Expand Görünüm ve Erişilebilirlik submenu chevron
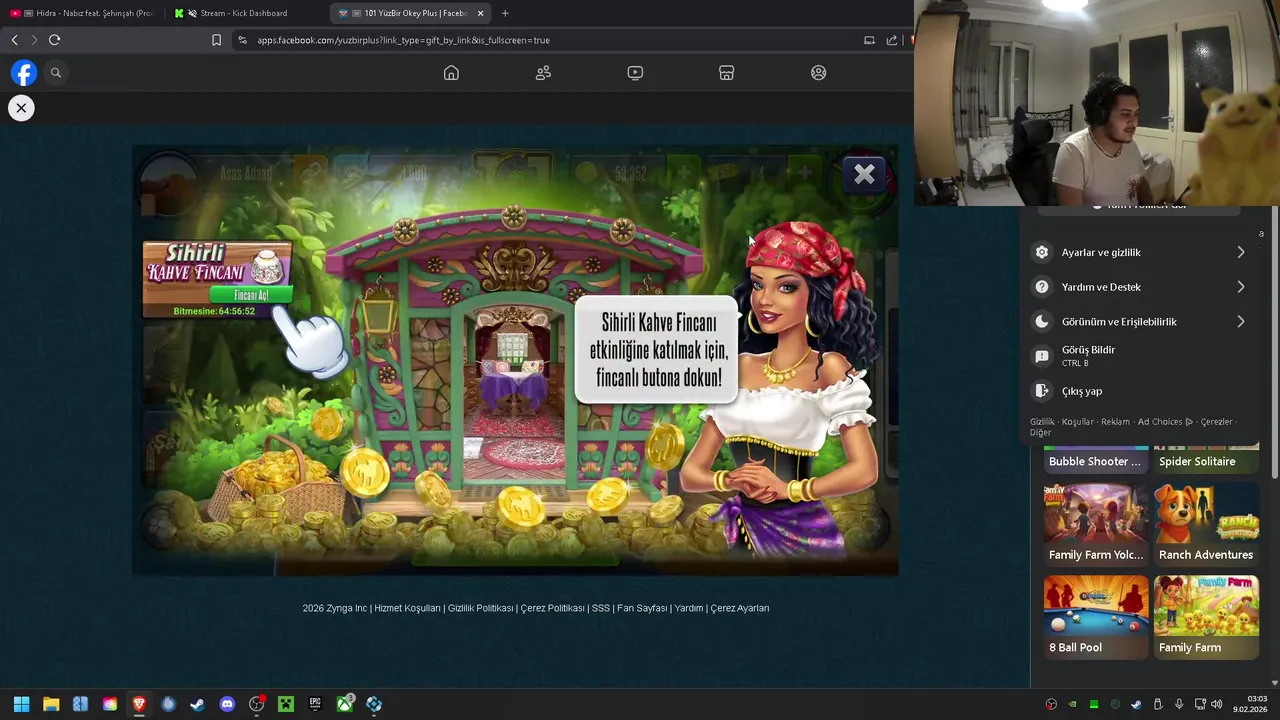Image resolution: width=1280 pixels, height=720 pixels. [1241, 322]
